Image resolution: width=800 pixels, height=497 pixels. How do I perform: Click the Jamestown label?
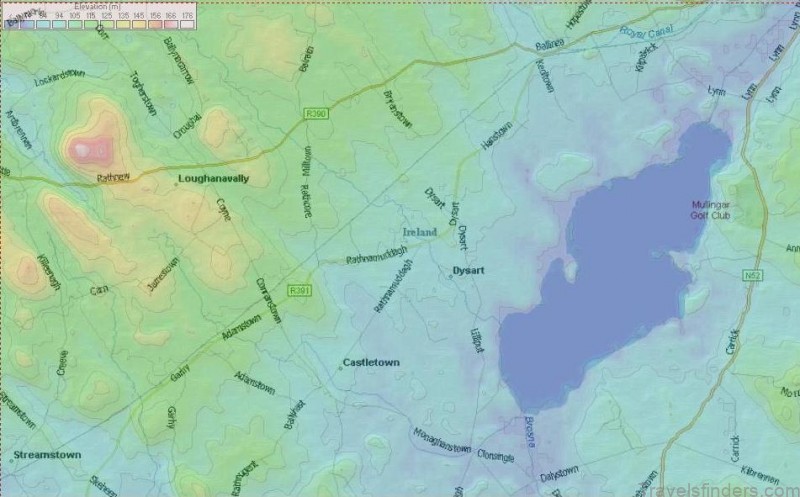163,275
